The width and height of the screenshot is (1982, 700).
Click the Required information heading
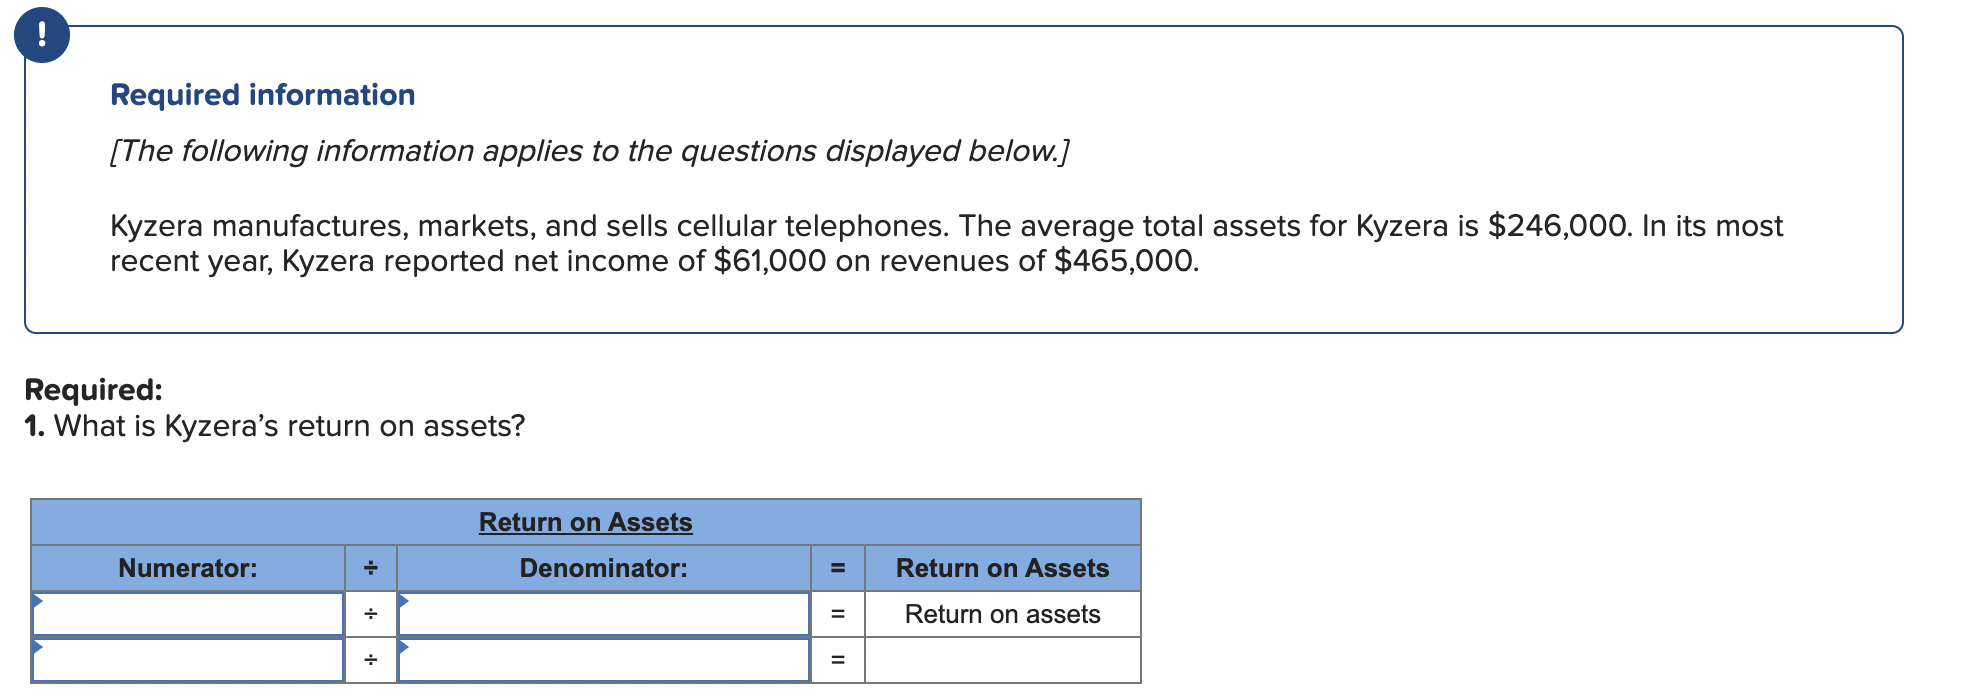pos(263,94)
